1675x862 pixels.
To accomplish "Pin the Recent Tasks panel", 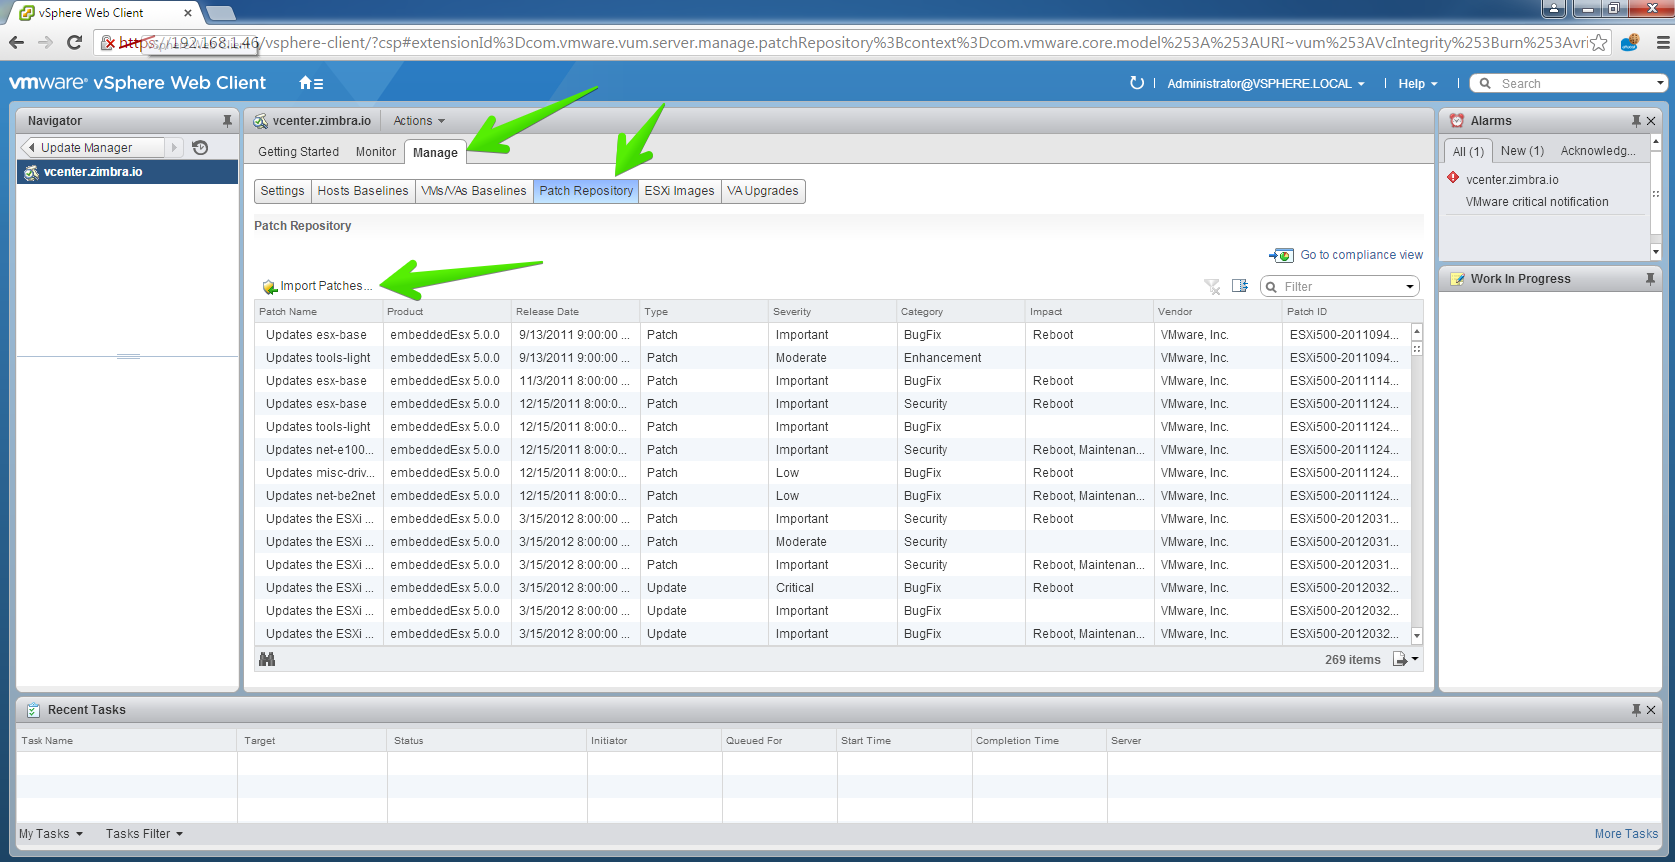I will tap(1636, 710).
